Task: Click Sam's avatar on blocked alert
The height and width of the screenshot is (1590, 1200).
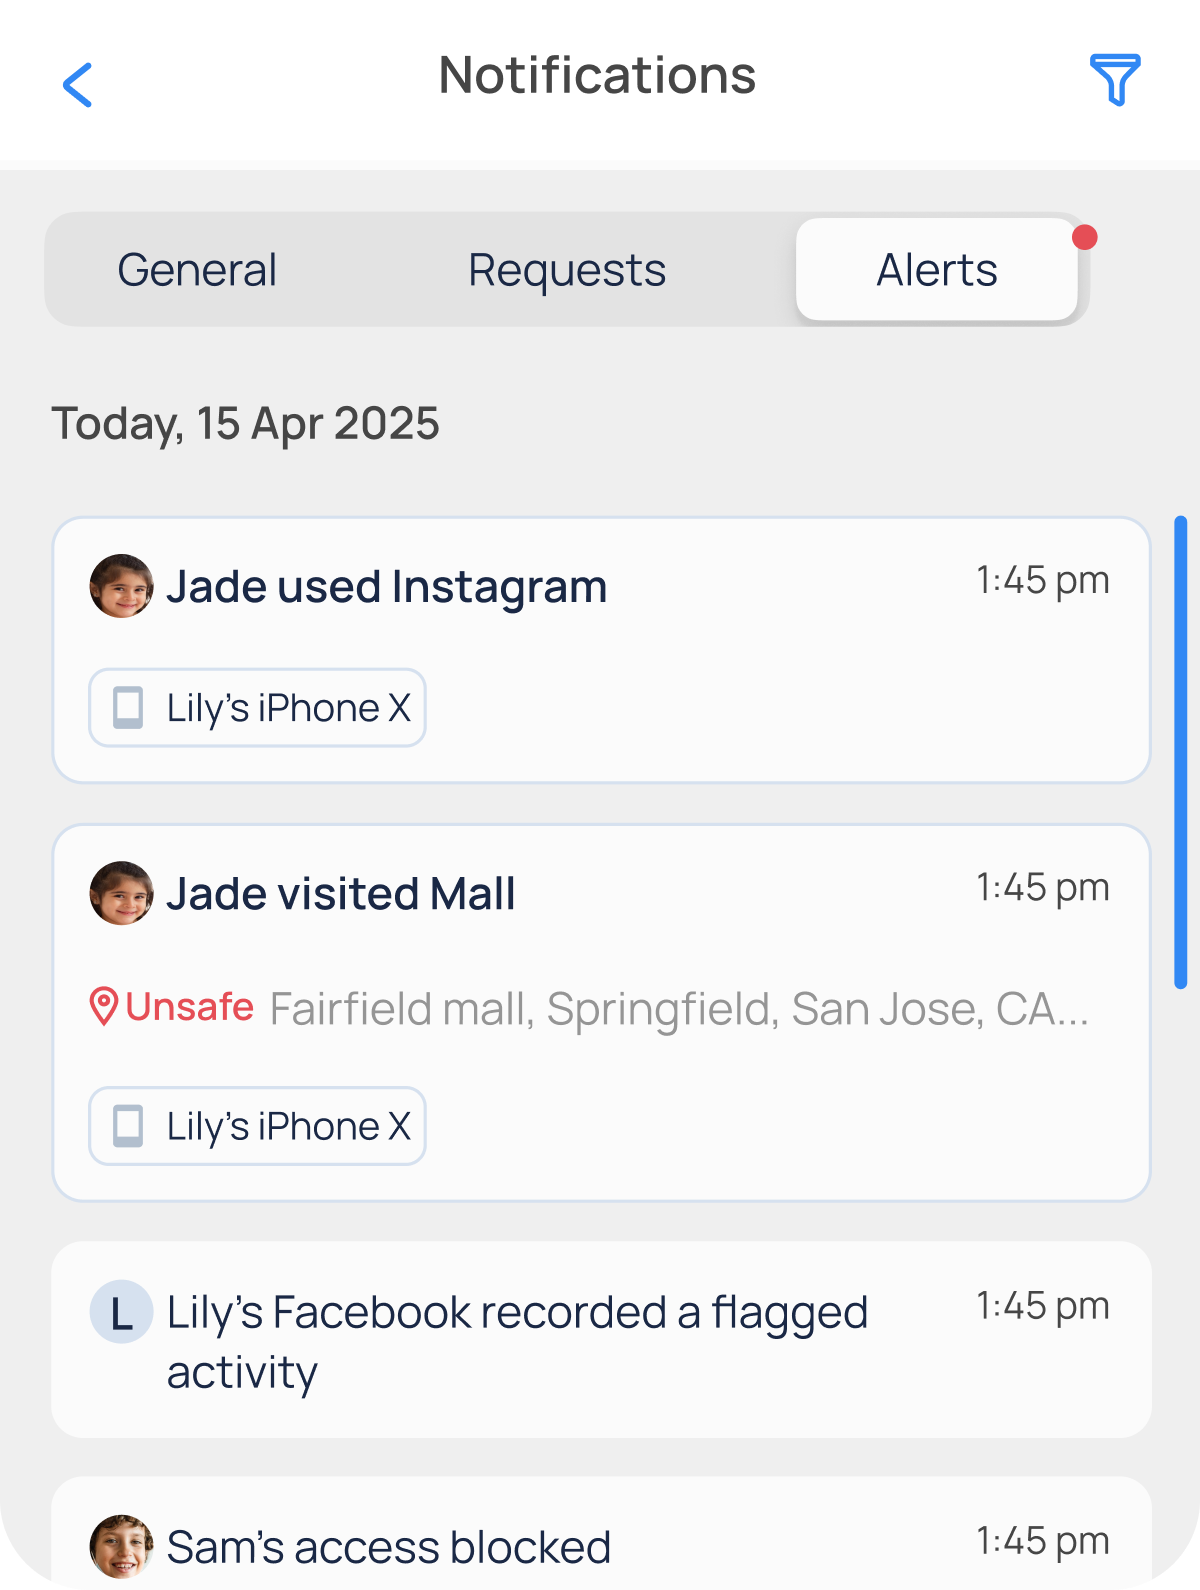Action: click(x=122, y=1546)
